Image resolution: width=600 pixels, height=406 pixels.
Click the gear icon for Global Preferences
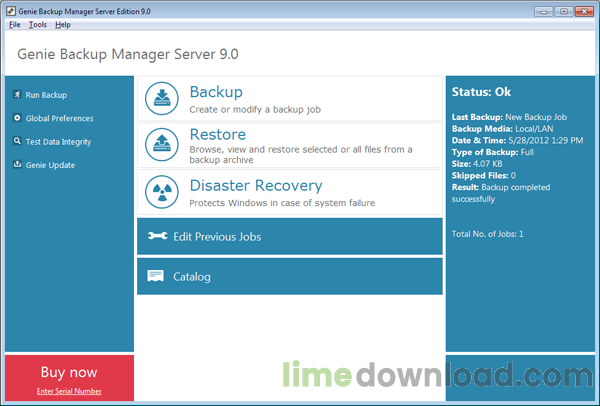click(x=17, y=118)
